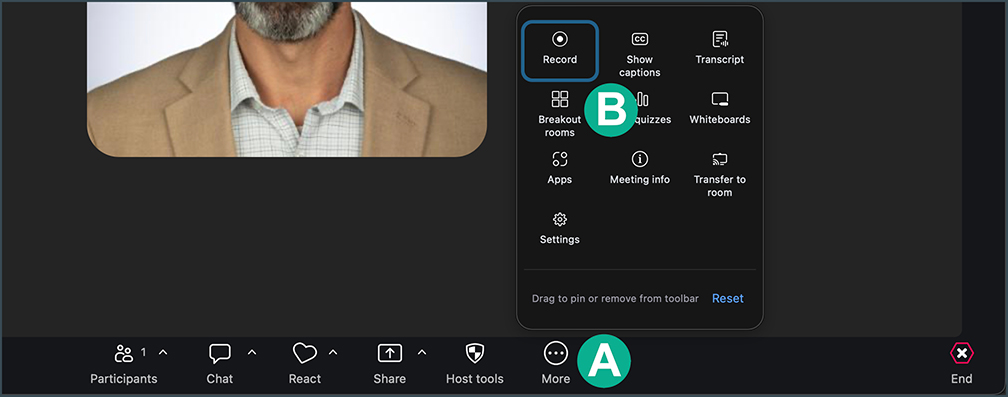Viewport: 1008px width, 397px height.
Task: Open Host tools
Action: click(475, 364)
